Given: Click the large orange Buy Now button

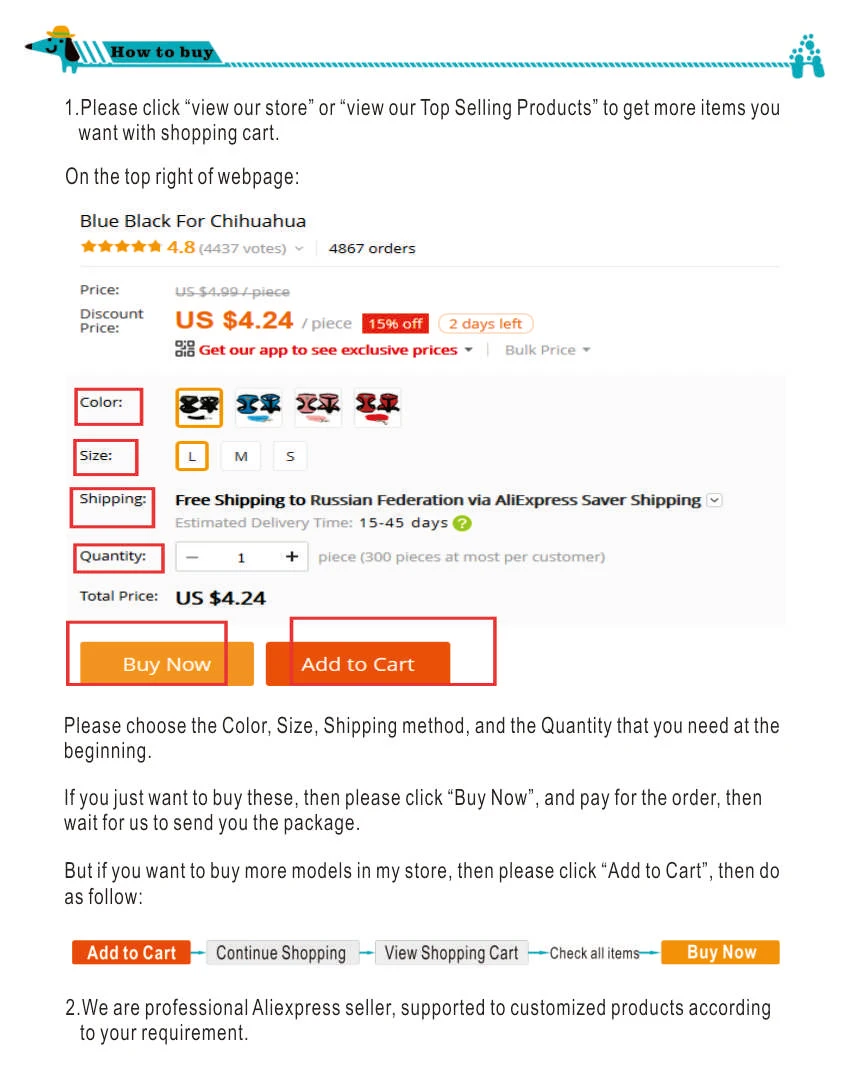Looking at the screenshot, I should 167,664.
